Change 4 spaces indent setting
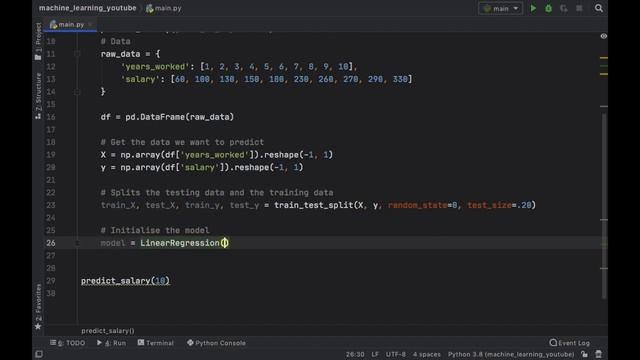Screen dimensions: 640x360 click(x=427, y=354)
